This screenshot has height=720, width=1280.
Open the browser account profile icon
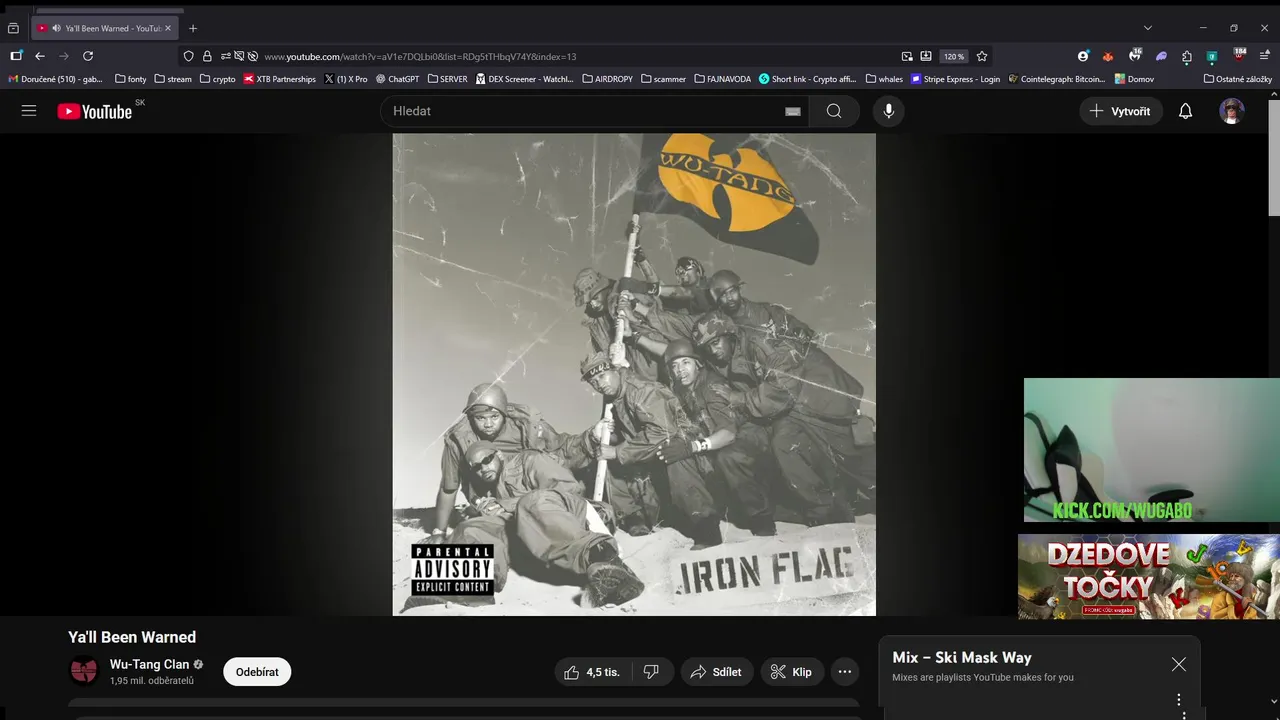1083,56
